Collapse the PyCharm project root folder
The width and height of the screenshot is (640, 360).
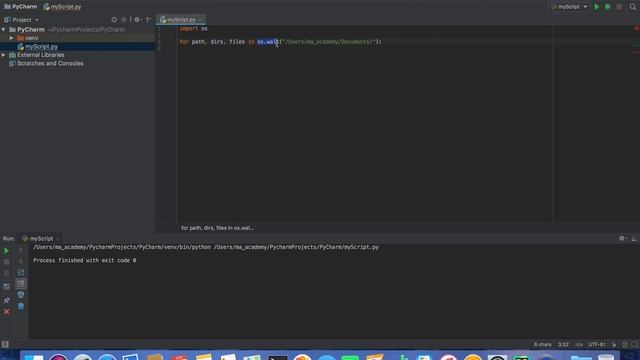(x=4, y=29)
